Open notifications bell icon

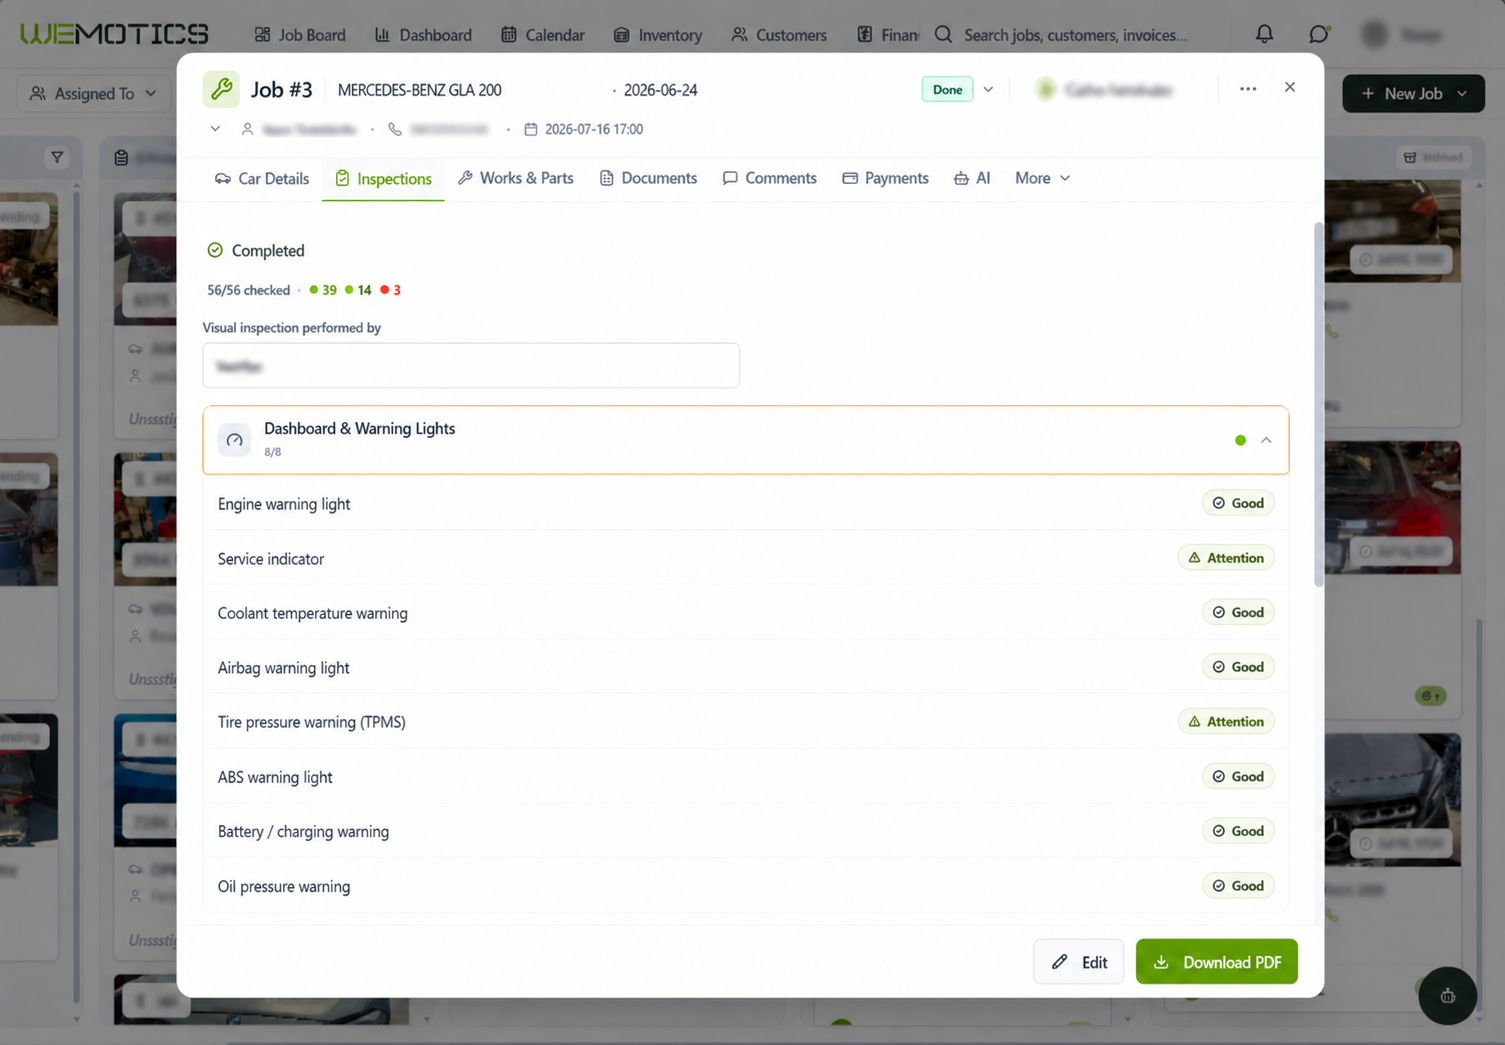click(1264, 34)
